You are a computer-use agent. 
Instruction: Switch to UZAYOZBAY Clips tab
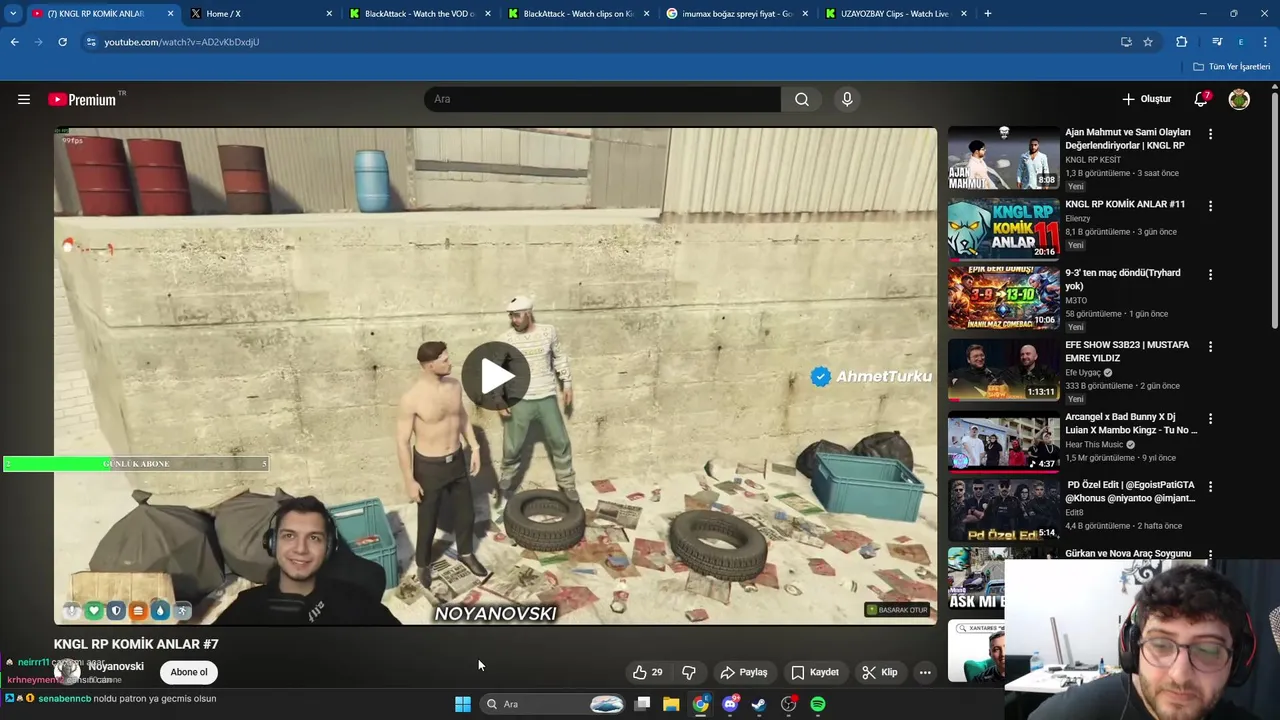pyautogui.click(x=896, y=14)
